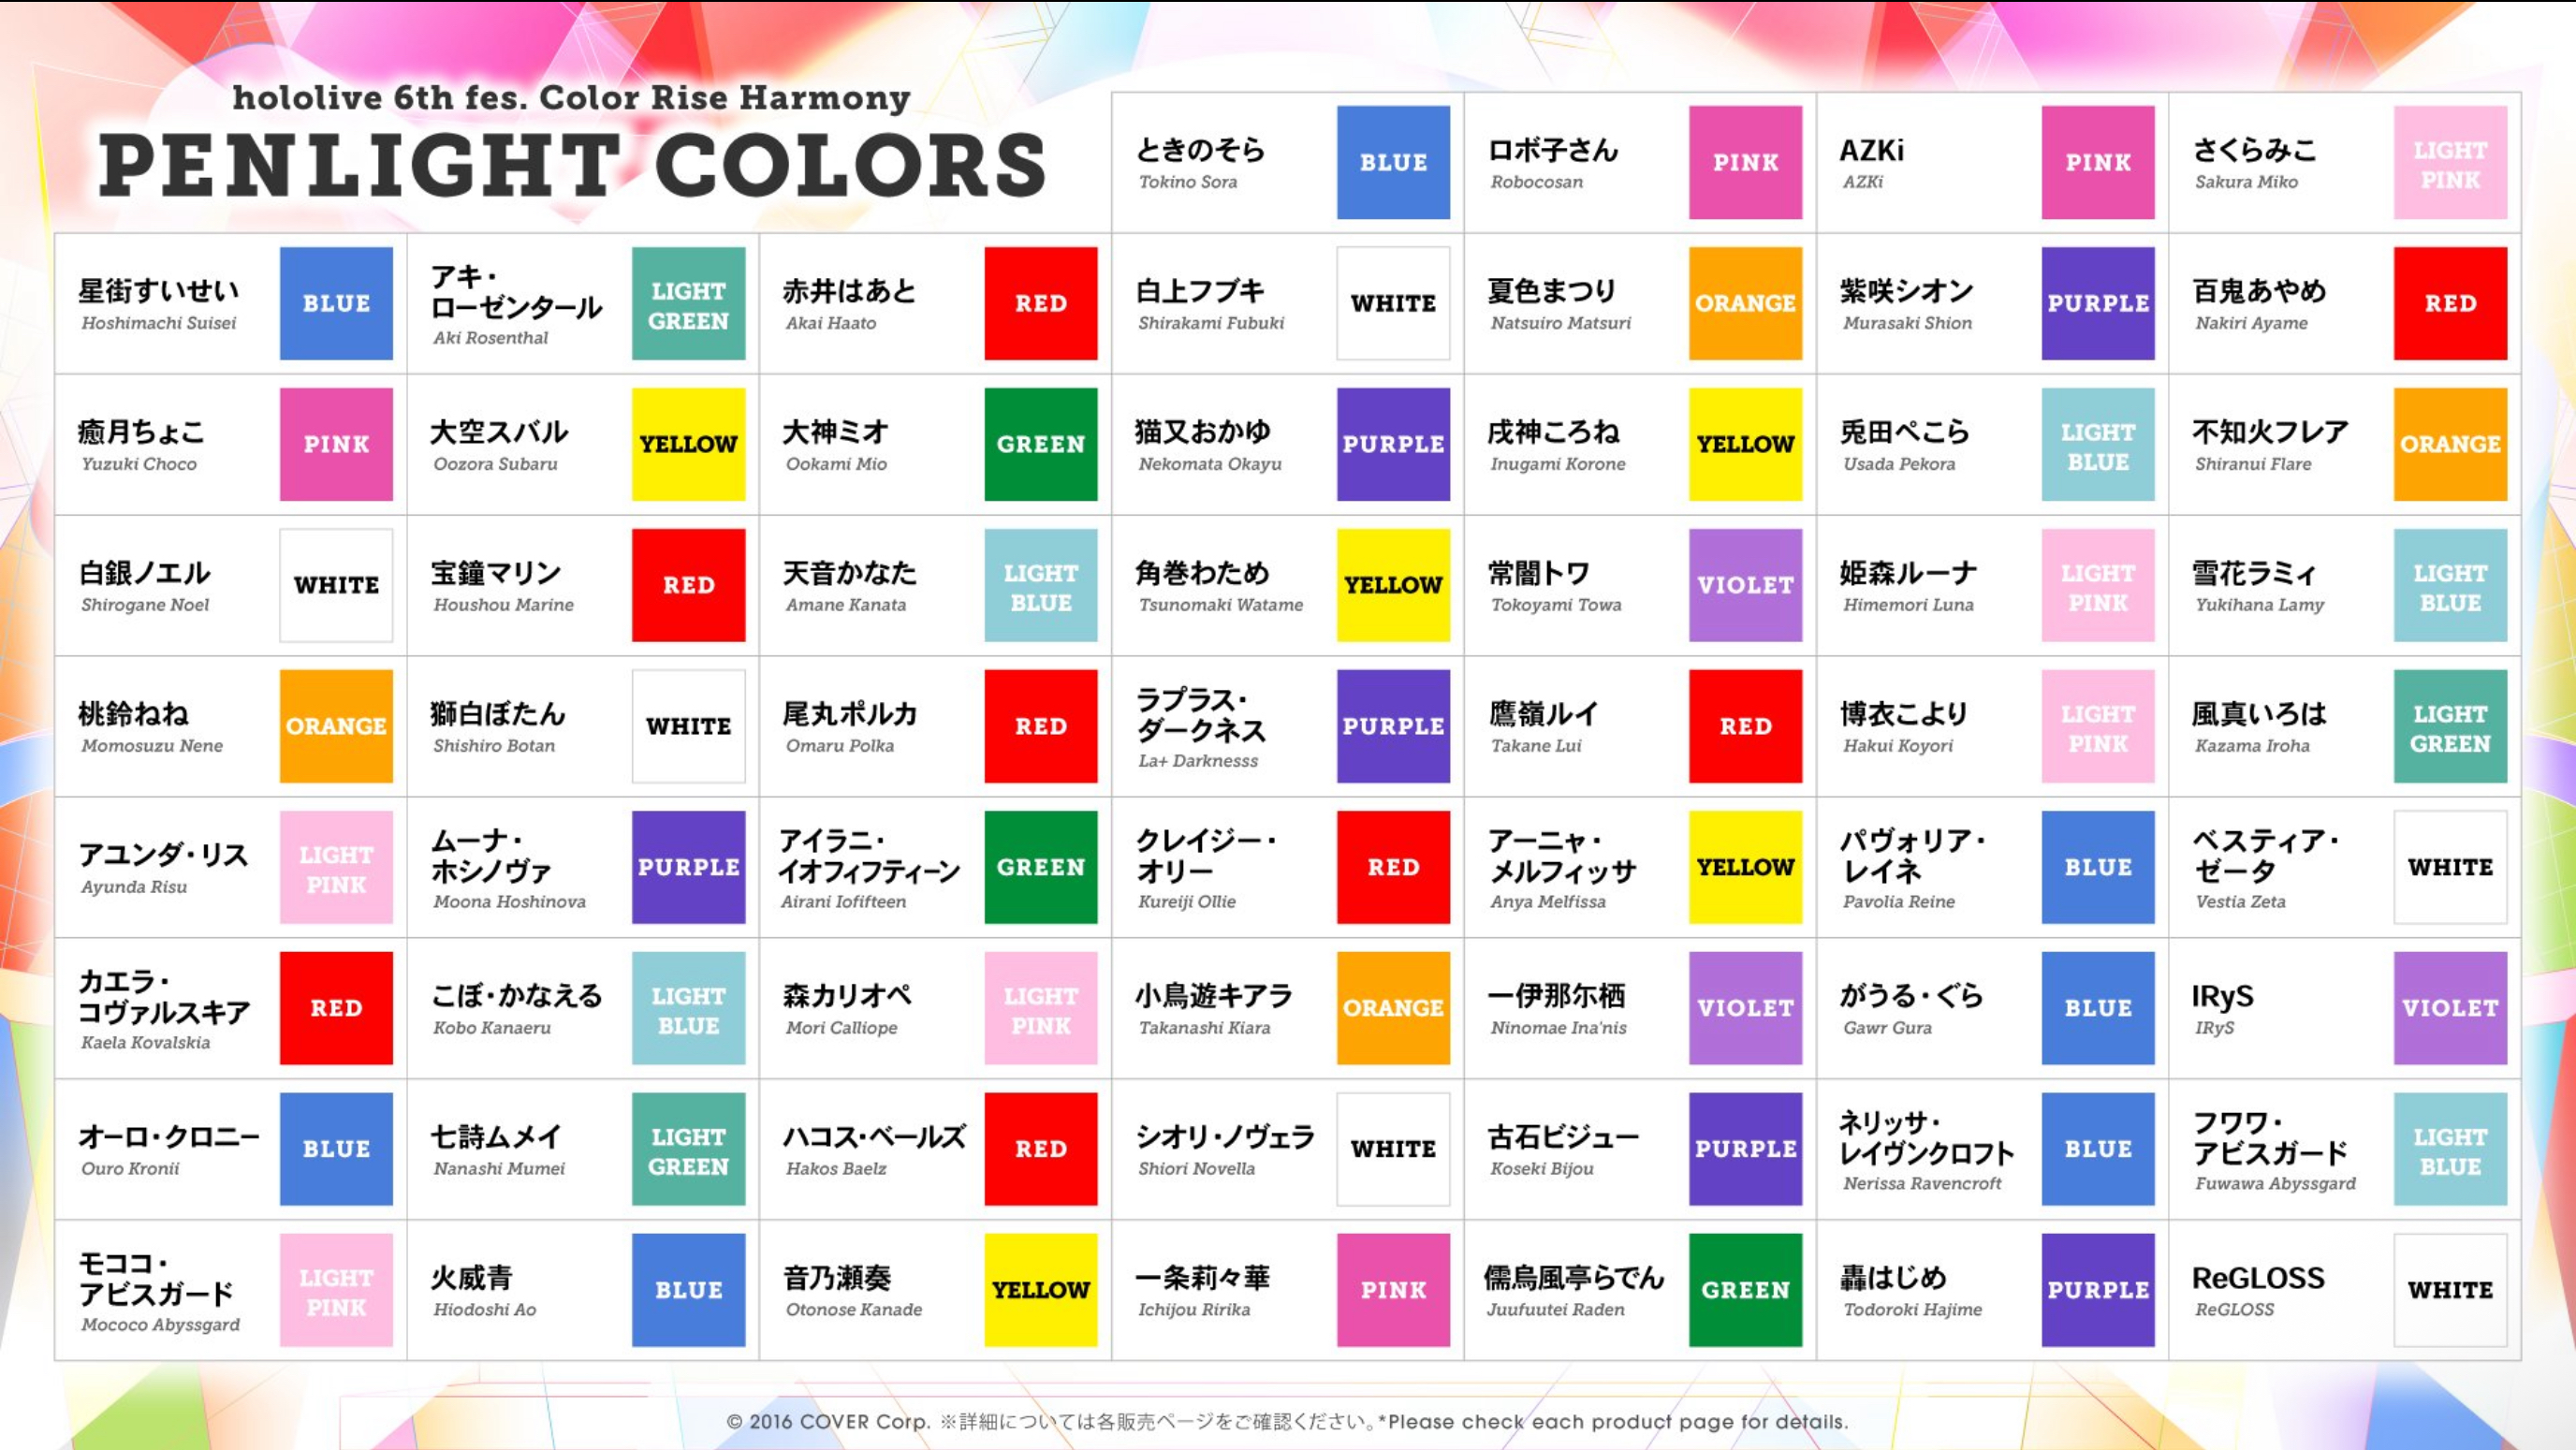The image size is (2576, 1450).
Task: Click the hololive 6th fes. subtitle
Action: click(x=571, y=98)
